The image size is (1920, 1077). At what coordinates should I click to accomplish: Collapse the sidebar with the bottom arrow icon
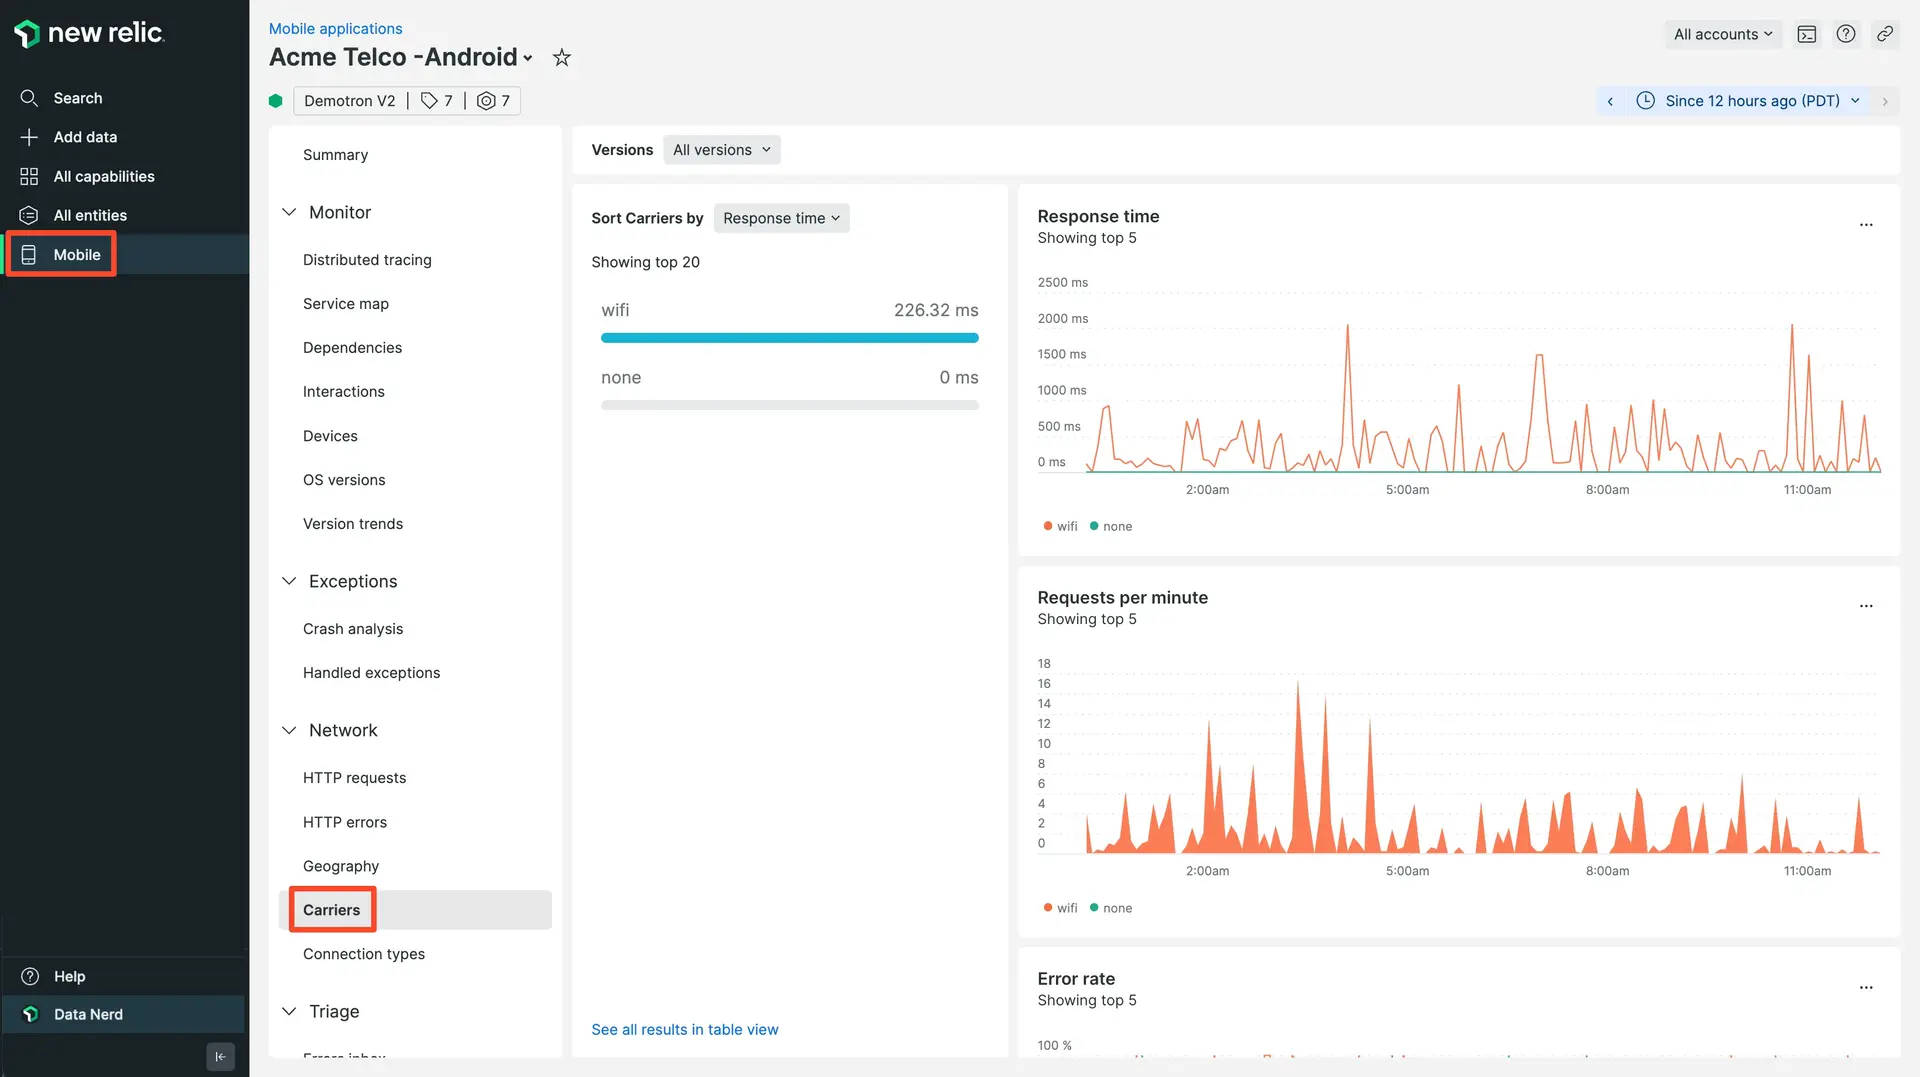(x=220, y=1056)
